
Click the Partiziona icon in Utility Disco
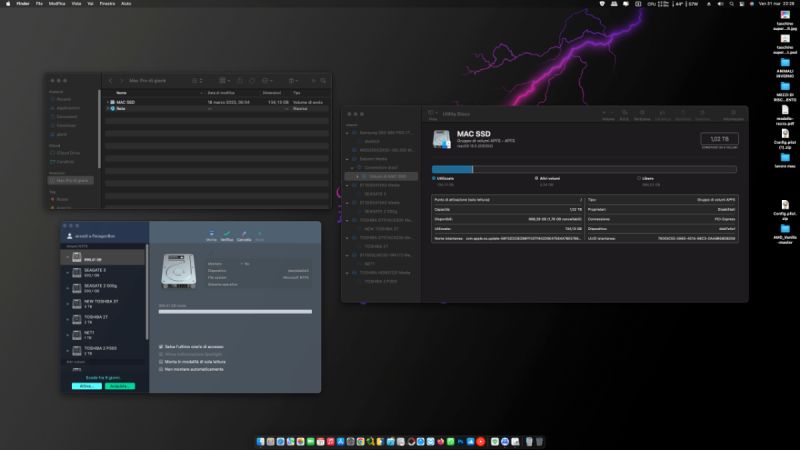642,113
